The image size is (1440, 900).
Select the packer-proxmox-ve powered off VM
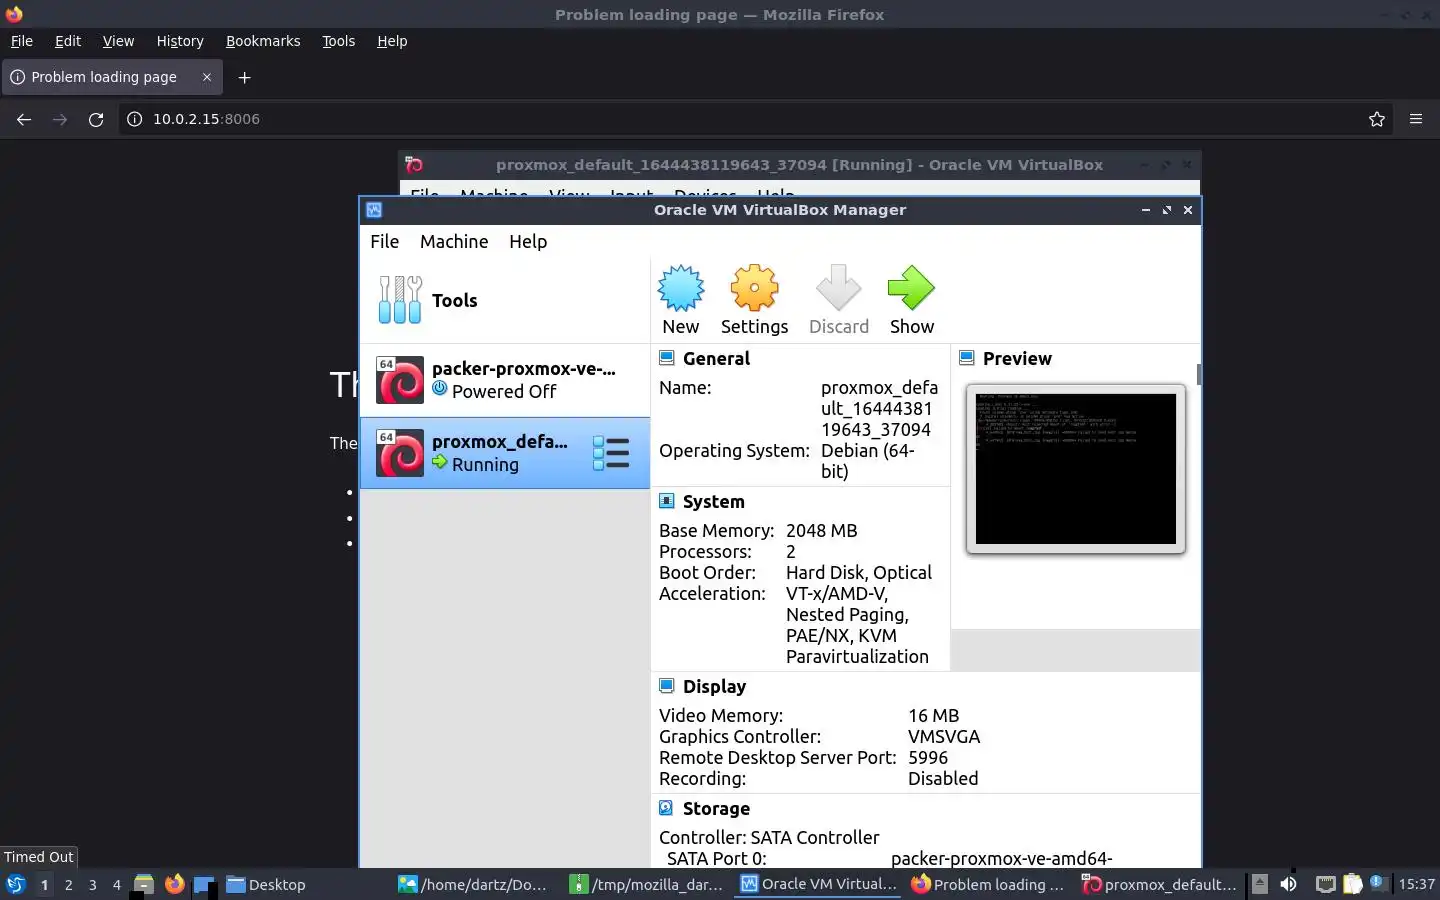click(x=505, y=380)
